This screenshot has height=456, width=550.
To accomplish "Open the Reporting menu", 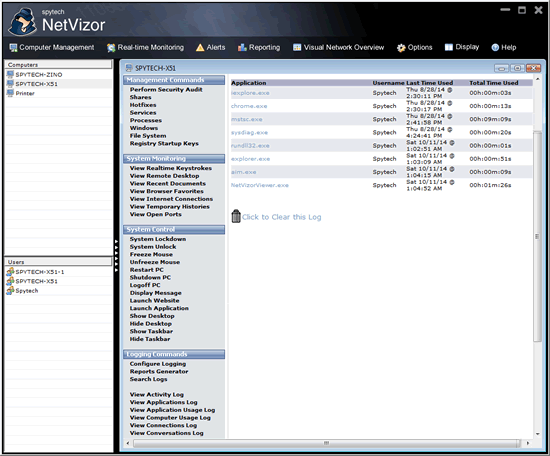I will point(259,47).
